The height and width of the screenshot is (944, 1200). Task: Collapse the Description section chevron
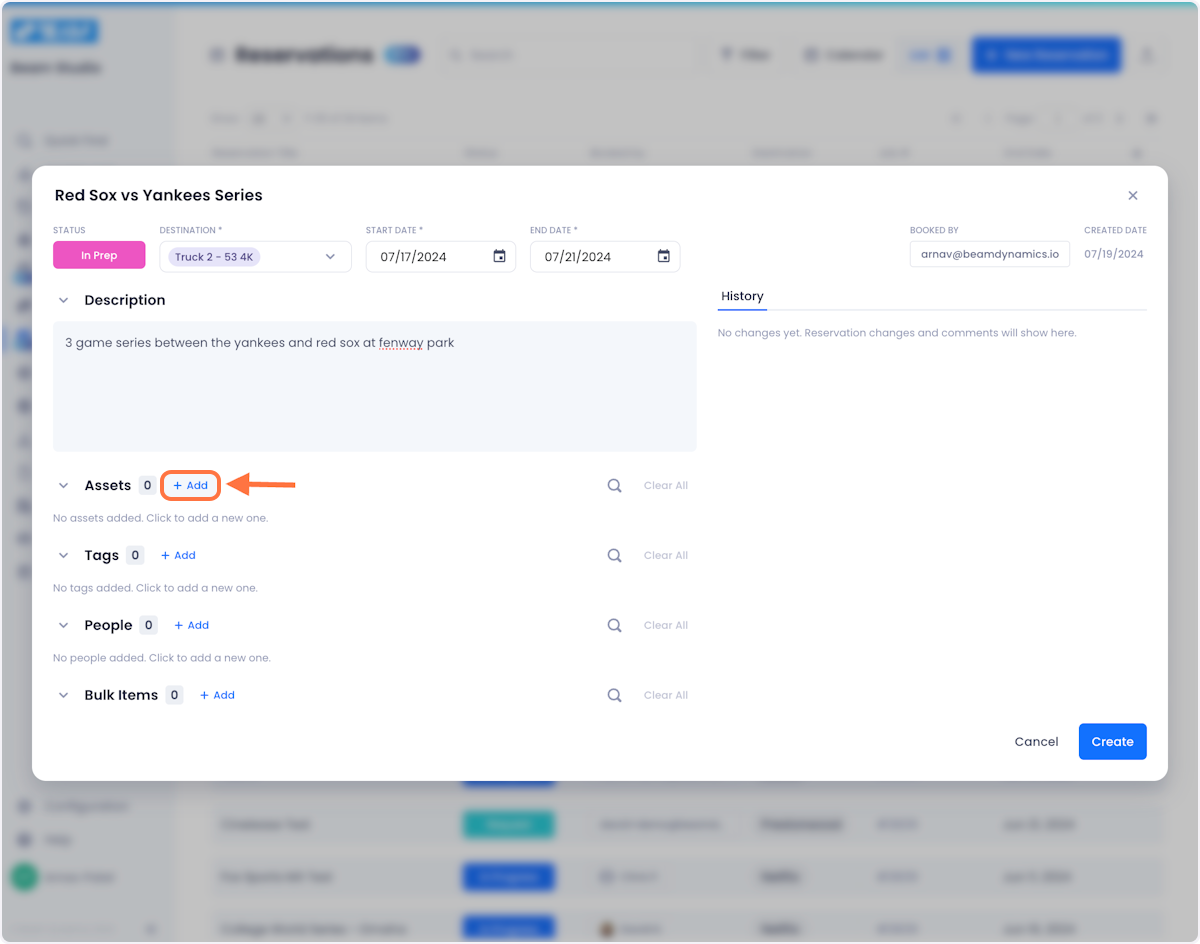(x=64, y=300)
